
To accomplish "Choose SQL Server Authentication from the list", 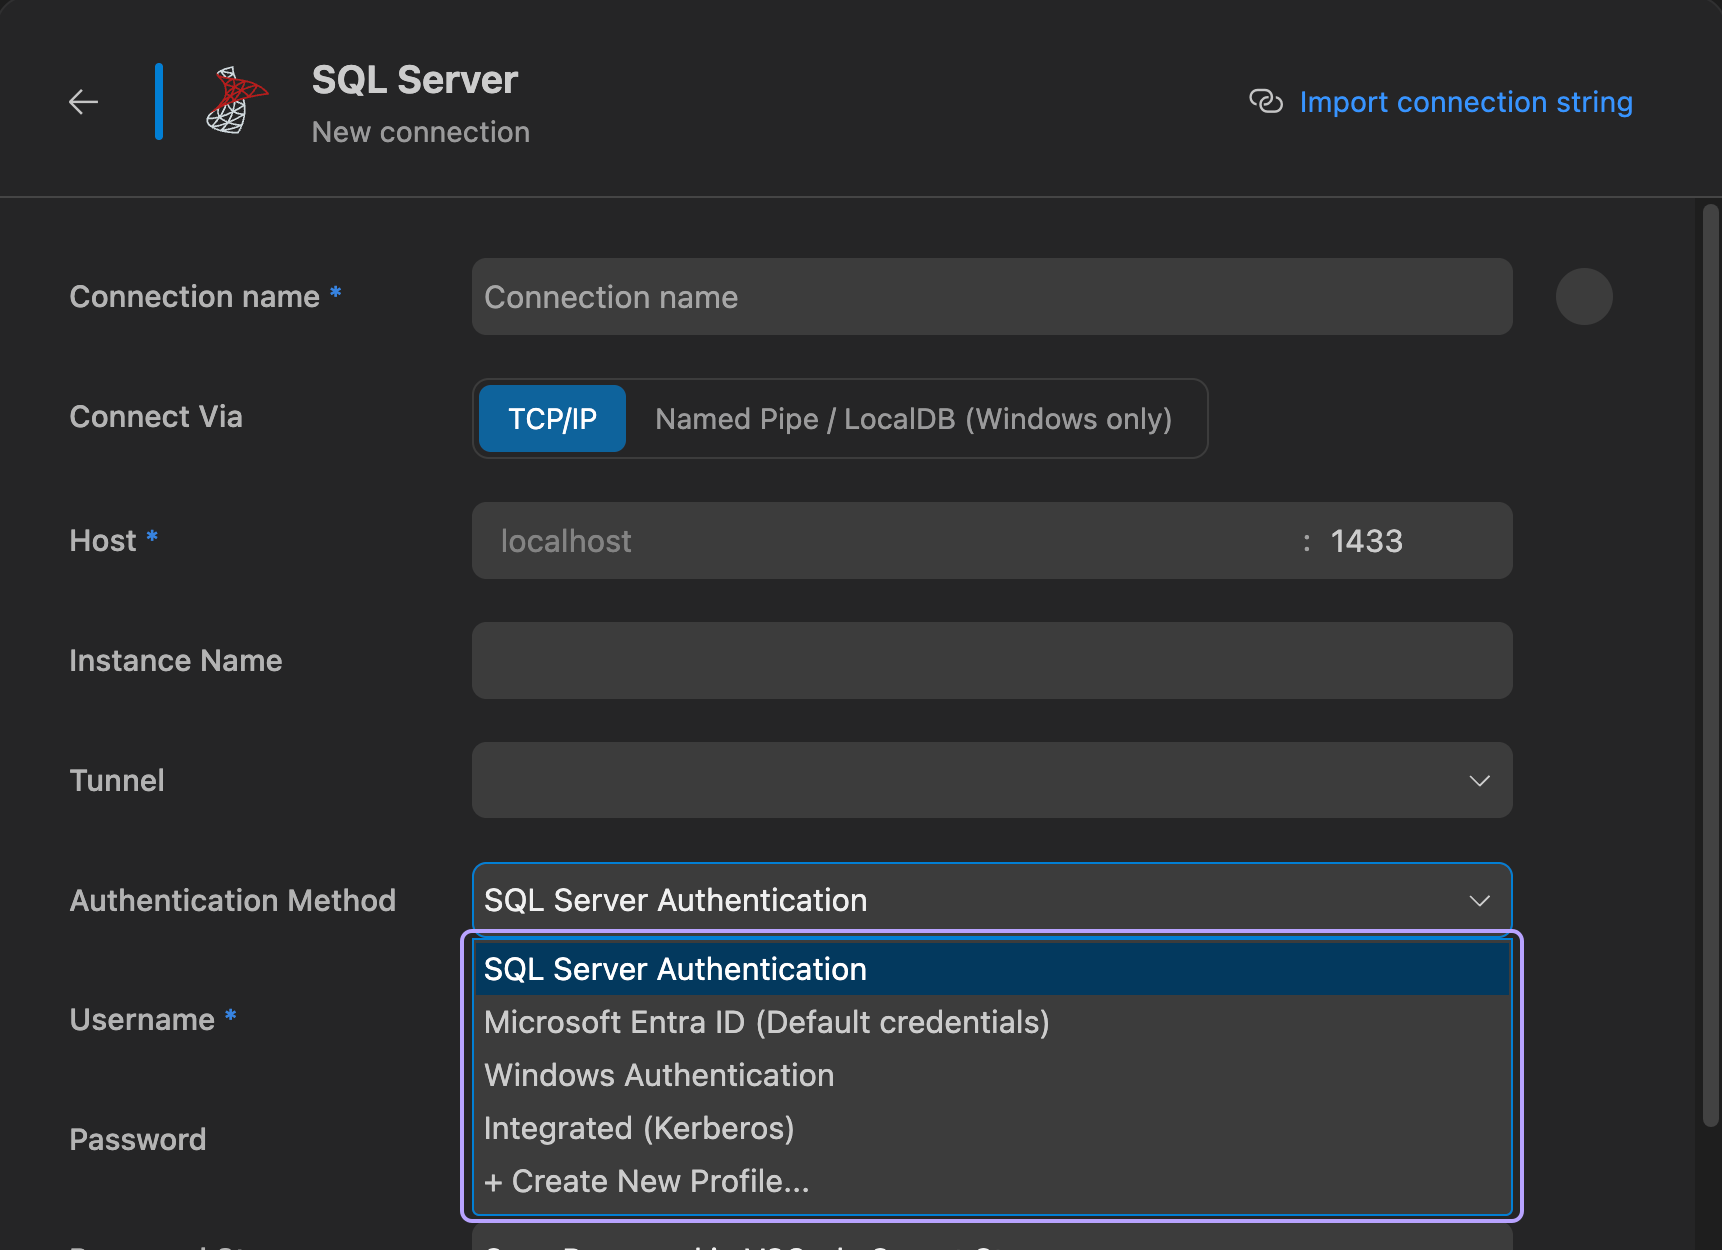I will pos(992,969).
